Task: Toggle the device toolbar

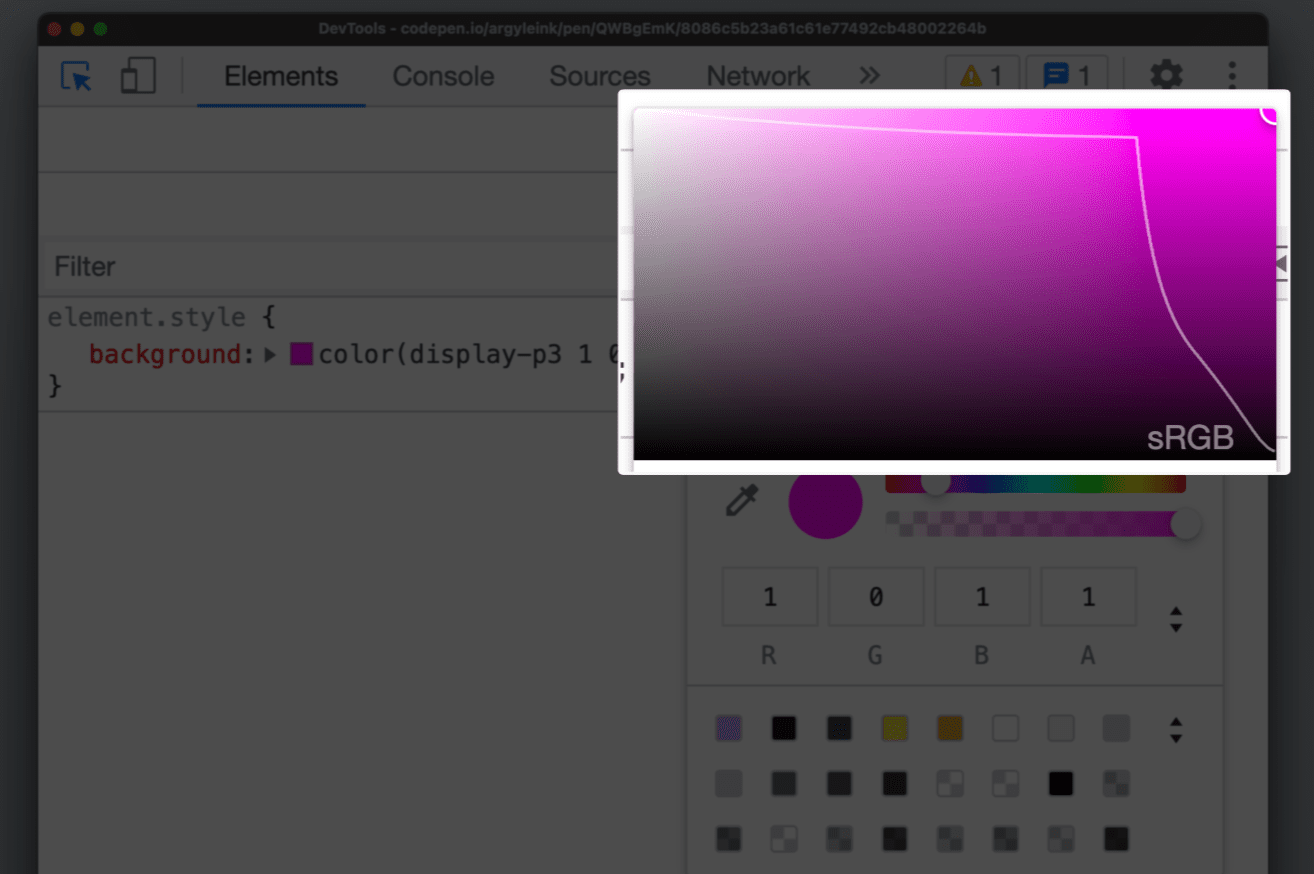Action: pos(137,75)
